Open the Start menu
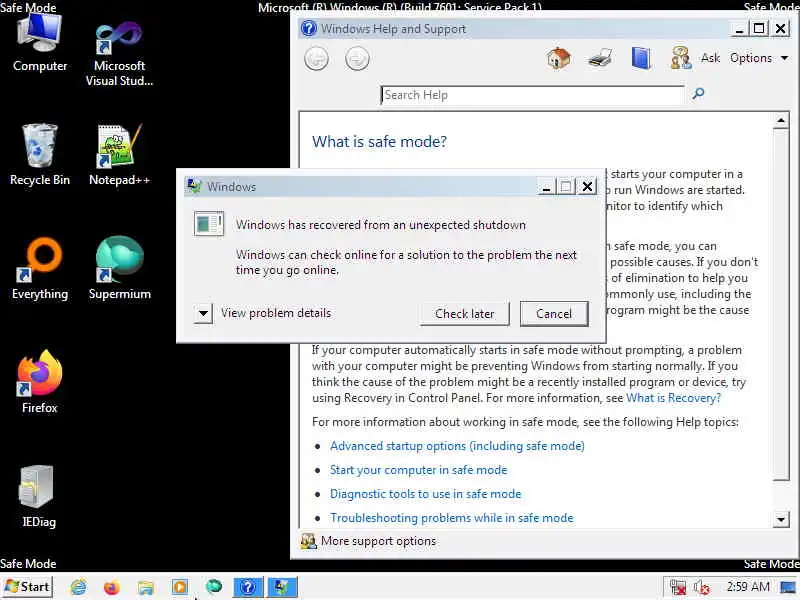This screenshot has width=800, height=600. pyautogui.click(x=28, y=587)
